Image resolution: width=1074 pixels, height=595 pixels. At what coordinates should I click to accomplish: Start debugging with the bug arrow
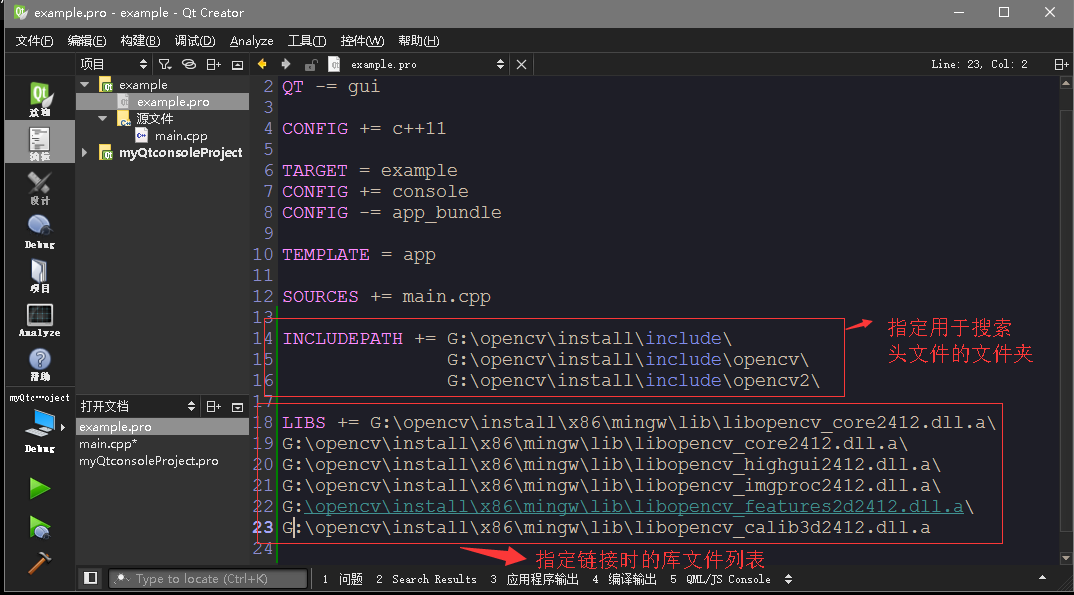(x=40, y=527)
